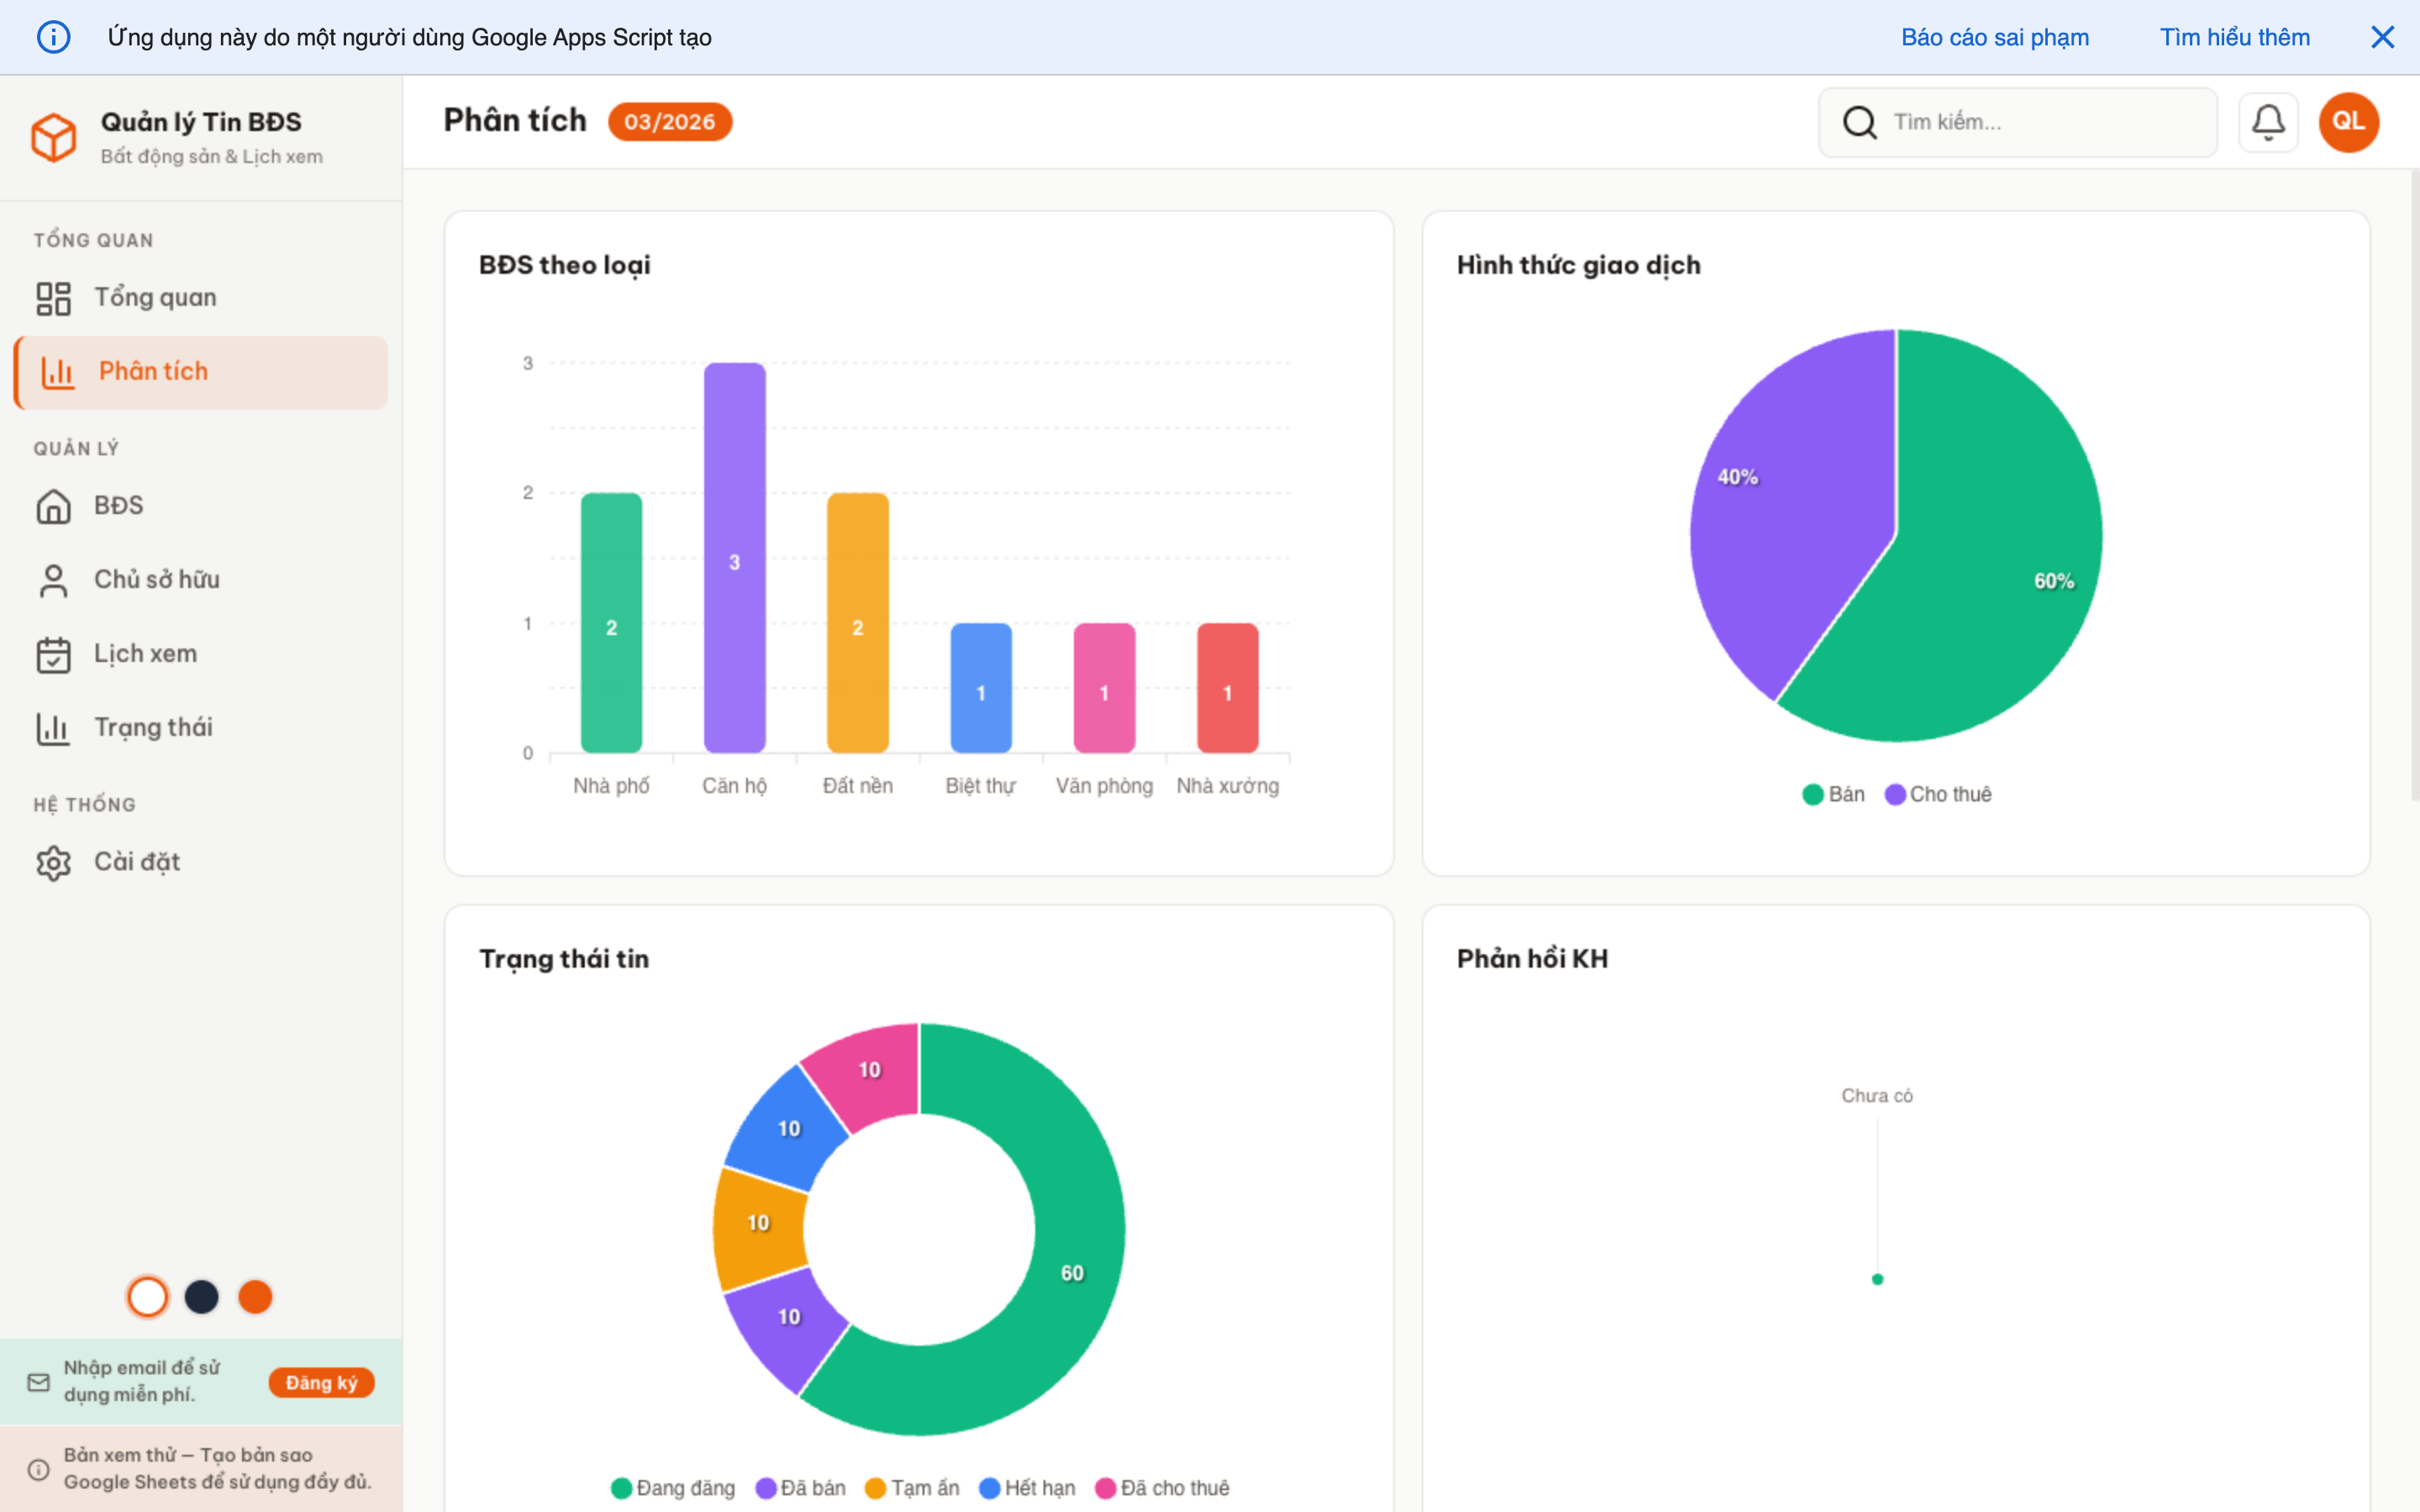Click the orange app logo icon
Viewport: 2420px width, 1512px height.
pos(54,137)
